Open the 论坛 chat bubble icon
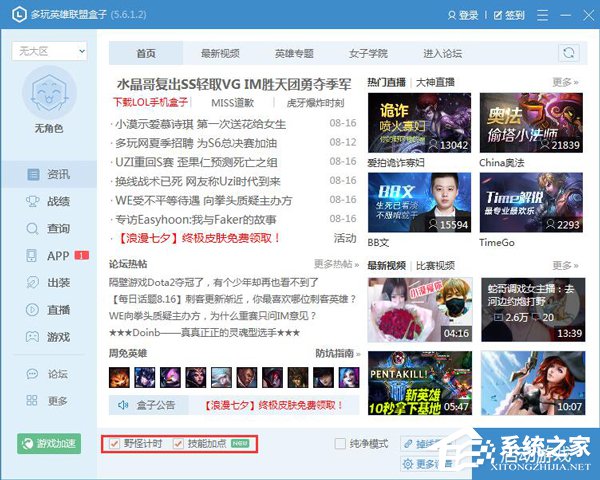Image resolution: width=600 pixels, height=480 pixels. point(32,374)
